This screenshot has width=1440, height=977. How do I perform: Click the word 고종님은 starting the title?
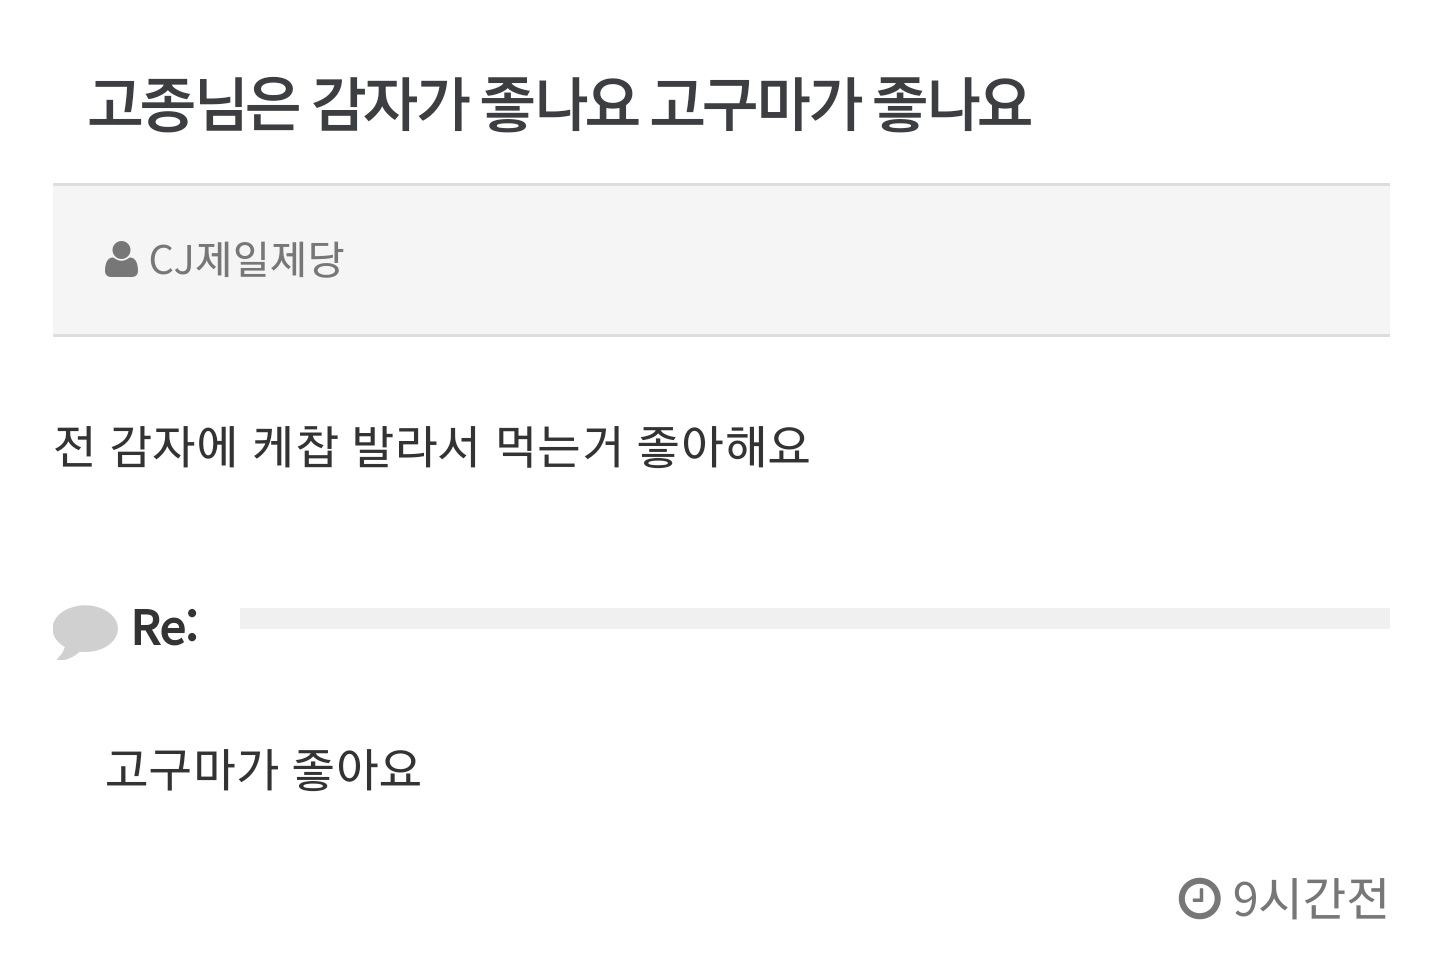coord(193,104)
